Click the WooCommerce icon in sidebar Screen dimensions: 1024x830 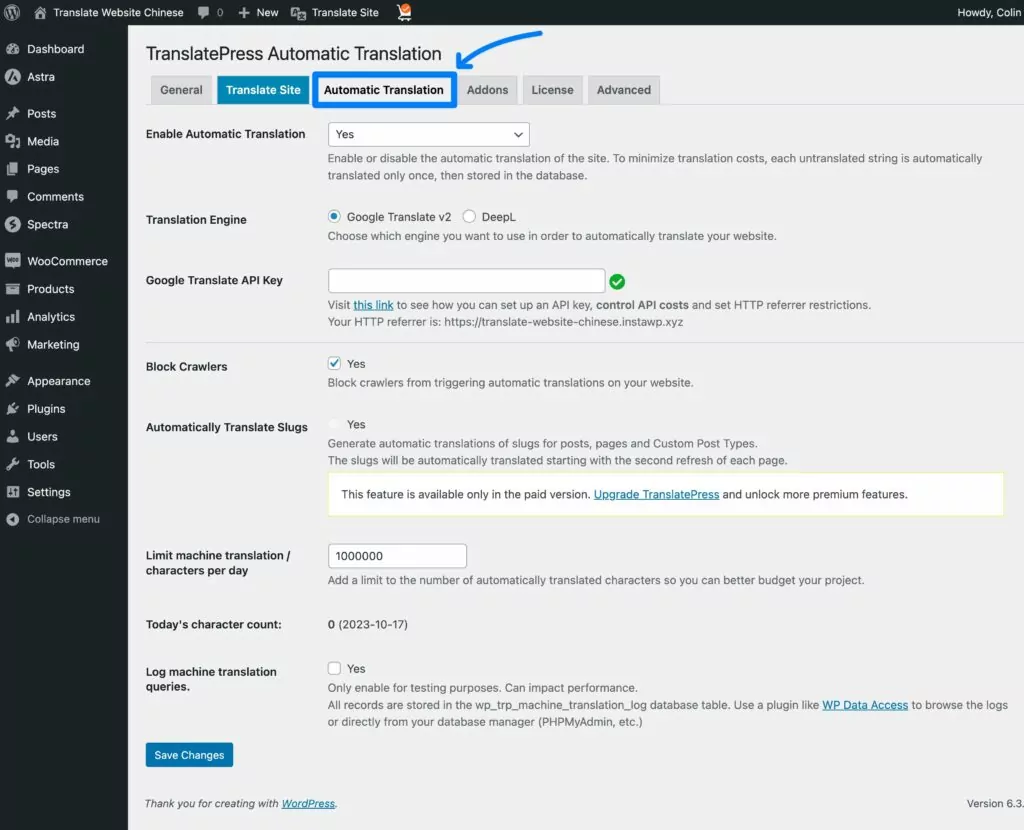coord(12,261)
